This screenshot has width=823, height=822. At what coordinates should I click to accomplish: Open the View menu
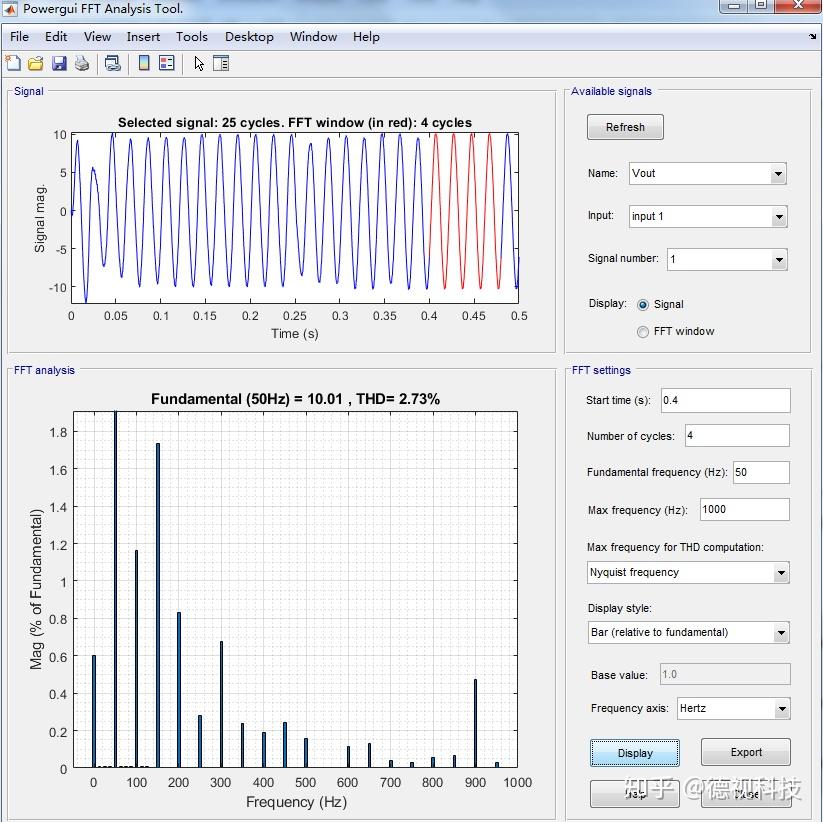pyautogui.click(x=97, y=37)
